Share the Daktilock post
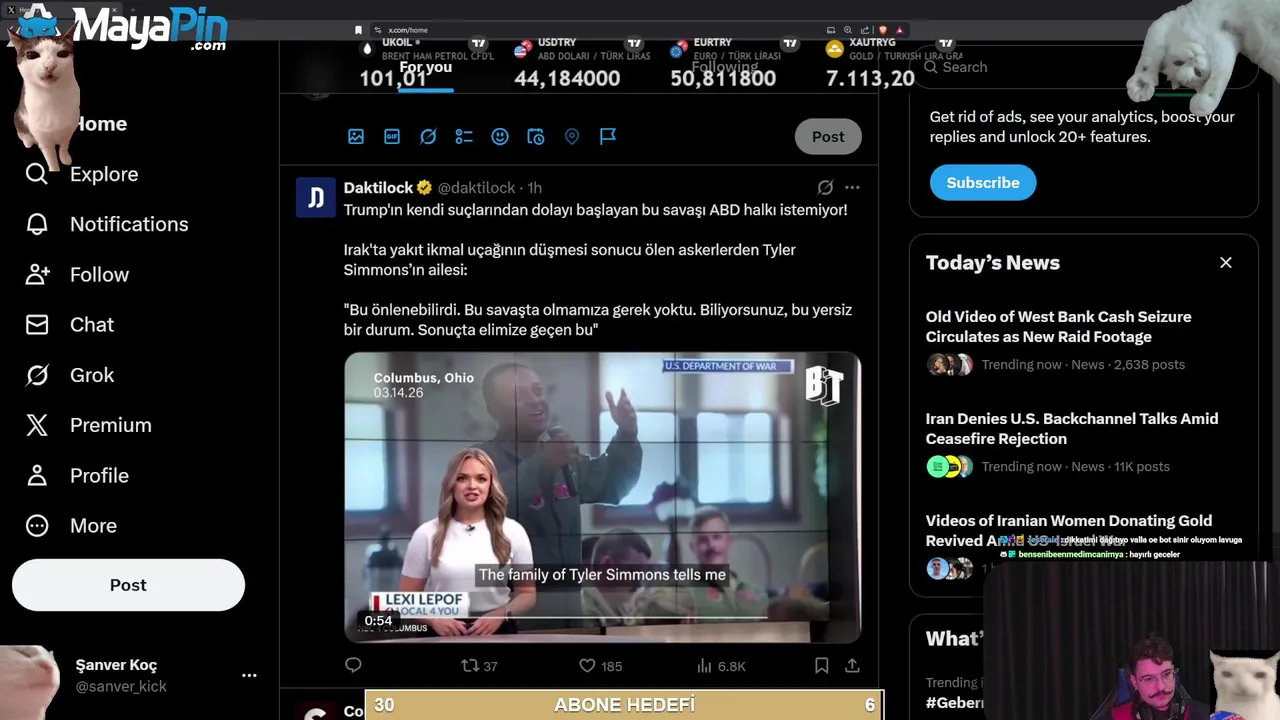 coord(852,665)
